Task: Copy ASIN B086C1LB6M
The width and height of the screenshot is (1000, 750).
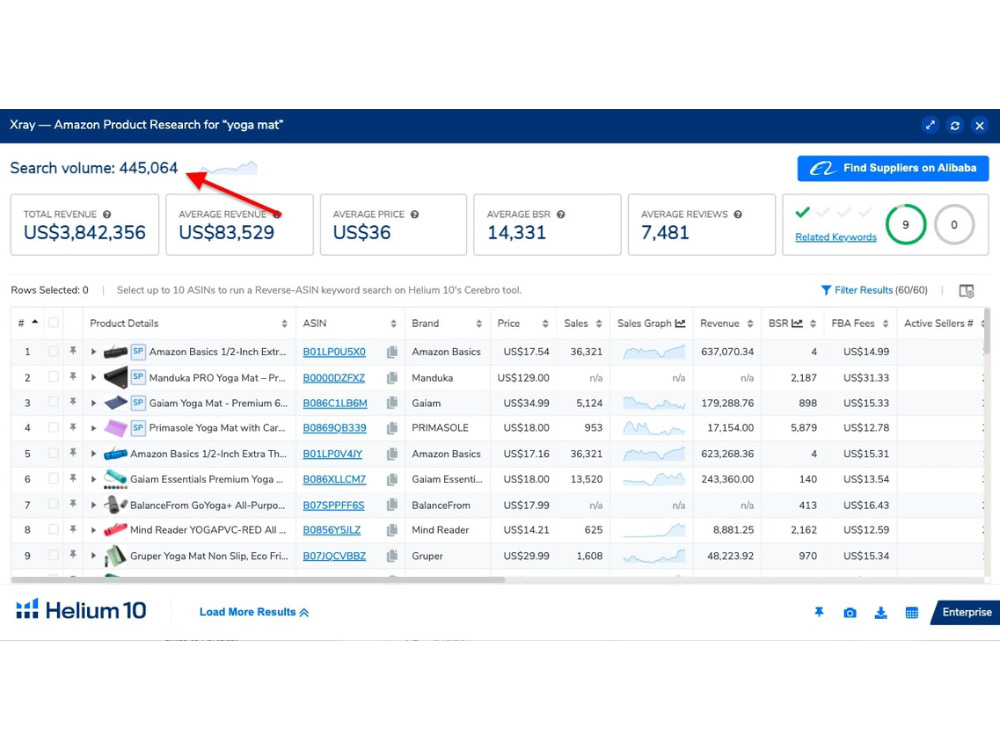Action: coord(392,403)
